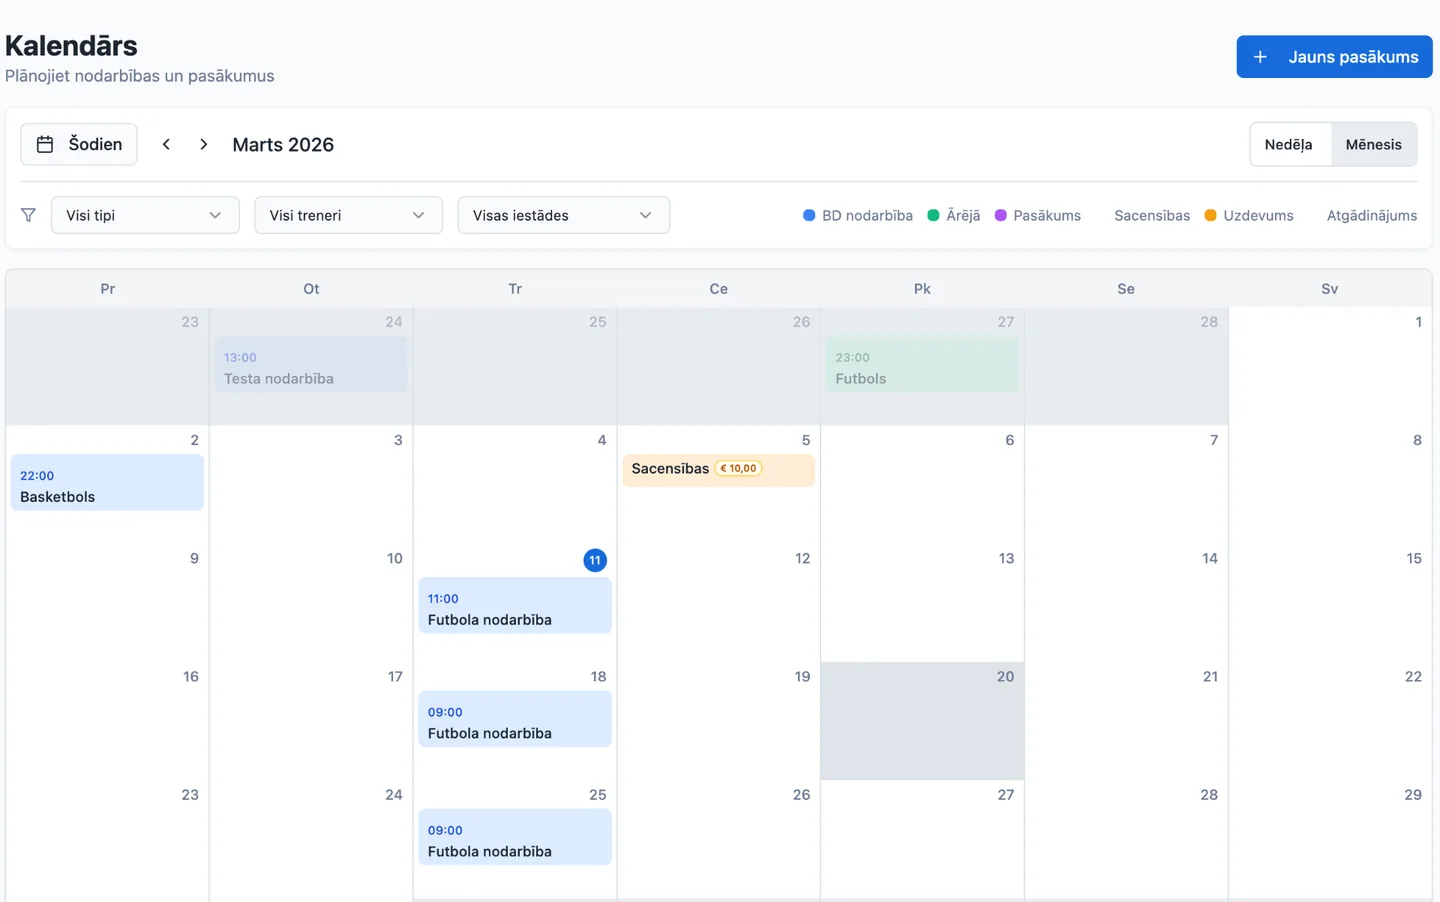The image size is (1440, 902).
Task: Click the green Ārējā legend dot
Action: (x=933, y=215)
